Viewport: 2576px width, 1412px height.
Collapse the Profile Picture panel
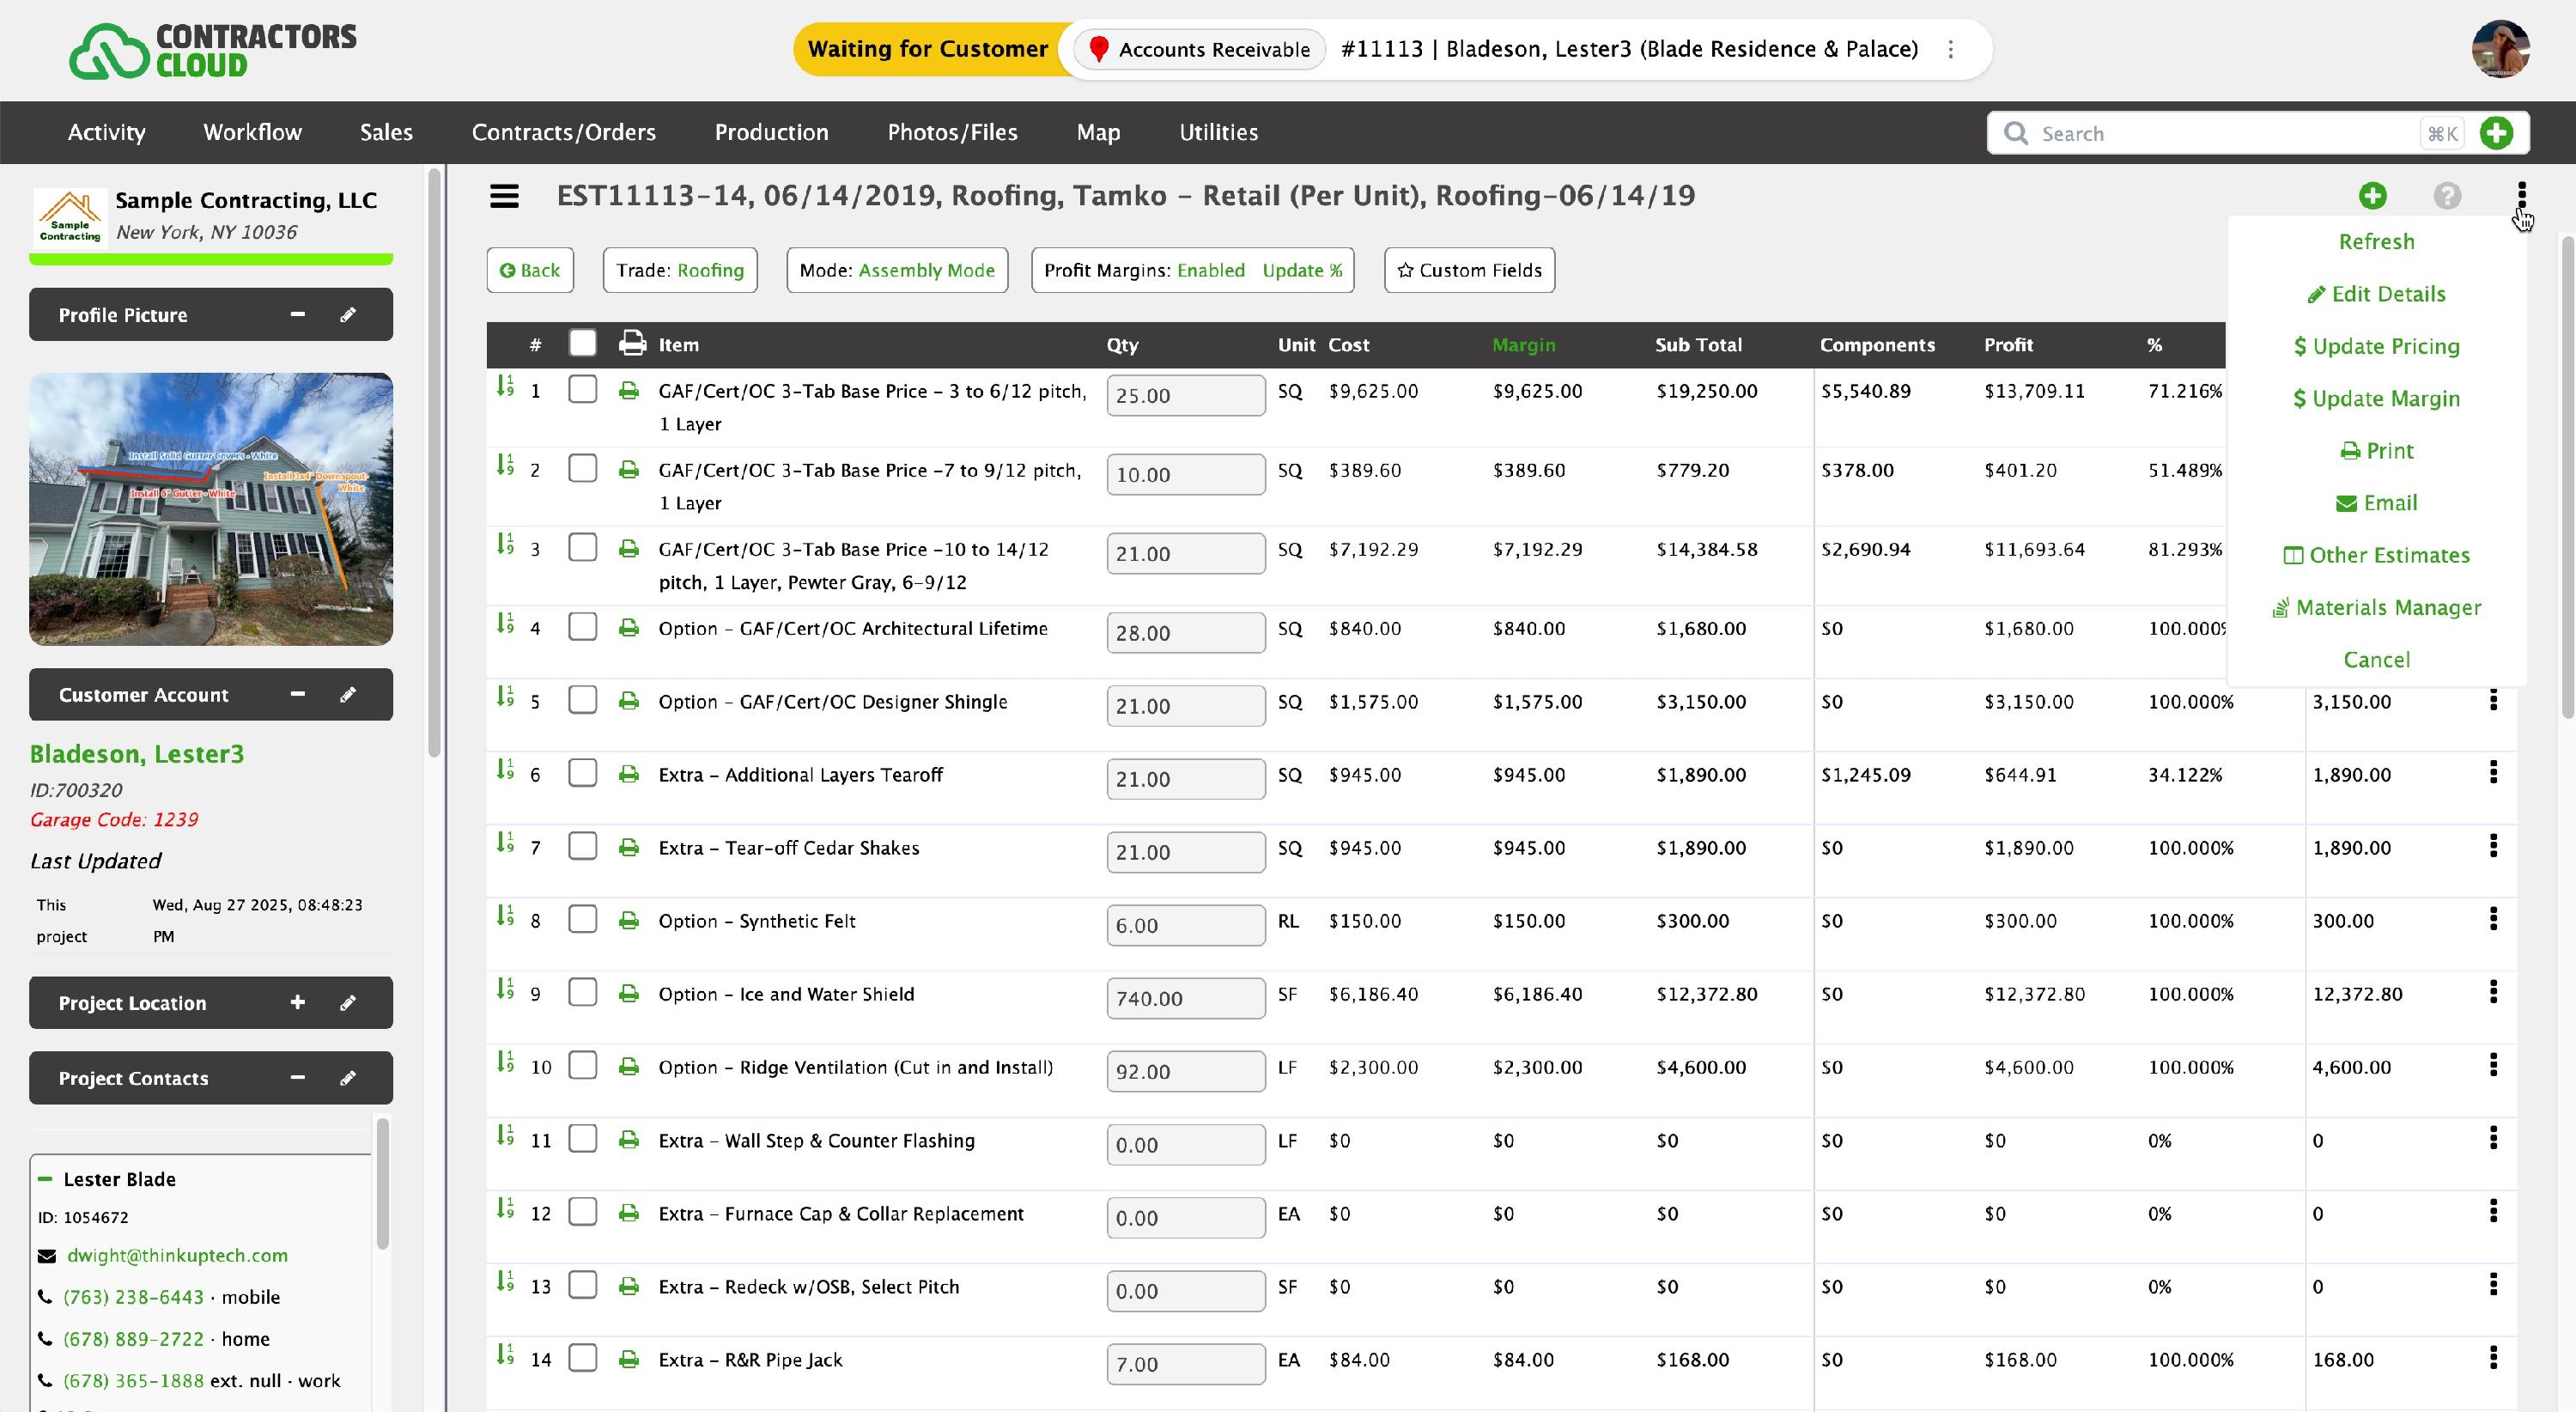point(297,314)
